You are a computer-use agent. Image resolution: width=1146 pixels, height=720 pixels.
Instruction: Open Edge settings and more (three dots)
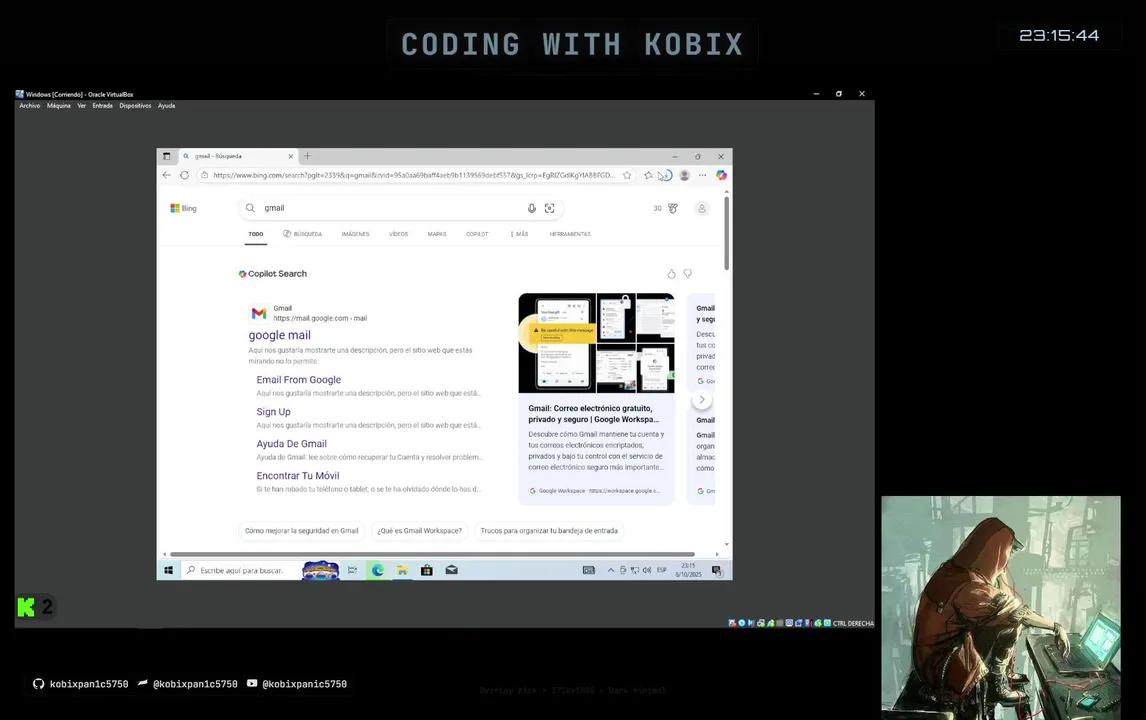[x=702, y=175]
